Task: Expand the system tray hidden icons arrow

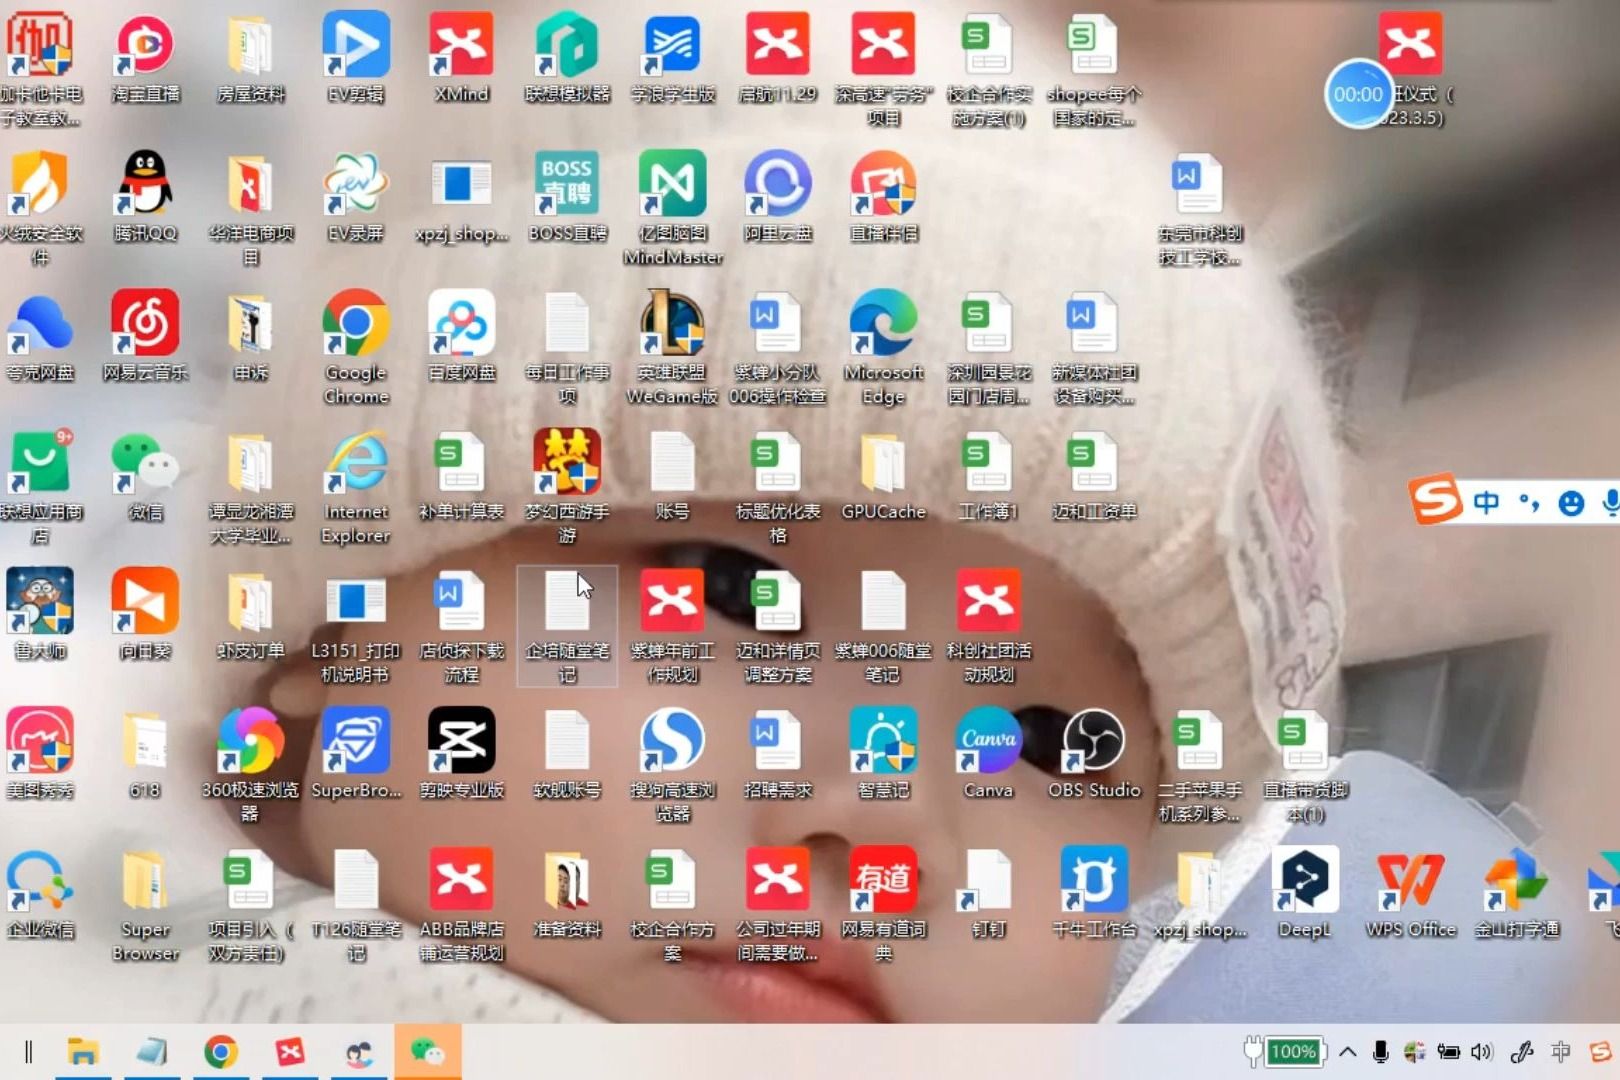Action: pos(1347,1051)
